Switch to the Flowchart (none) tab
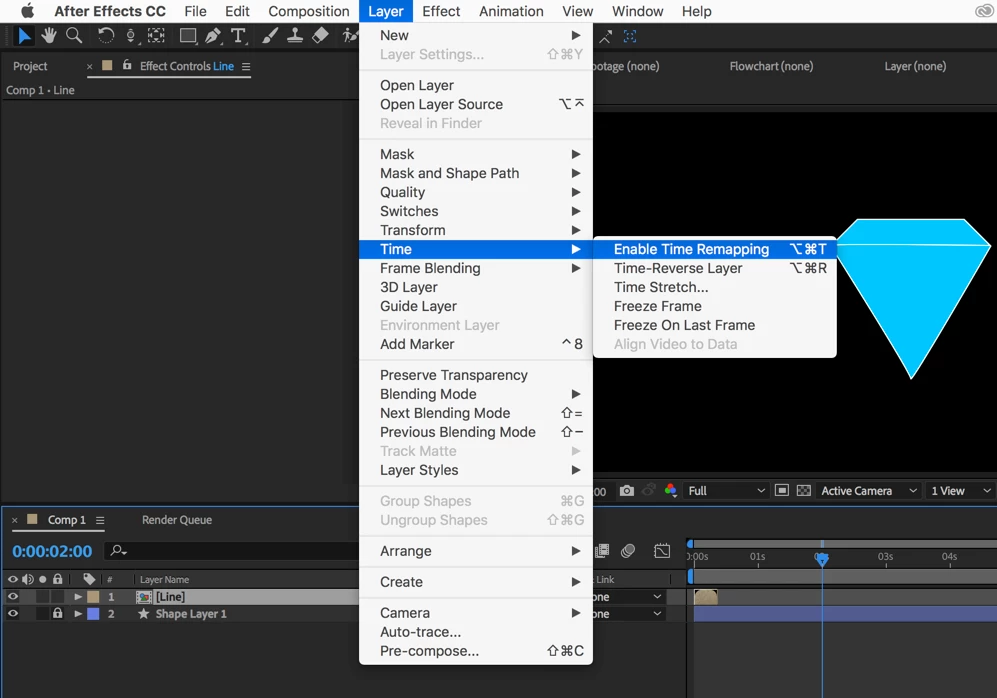The image size is (997, 698). tap(771, 66)
